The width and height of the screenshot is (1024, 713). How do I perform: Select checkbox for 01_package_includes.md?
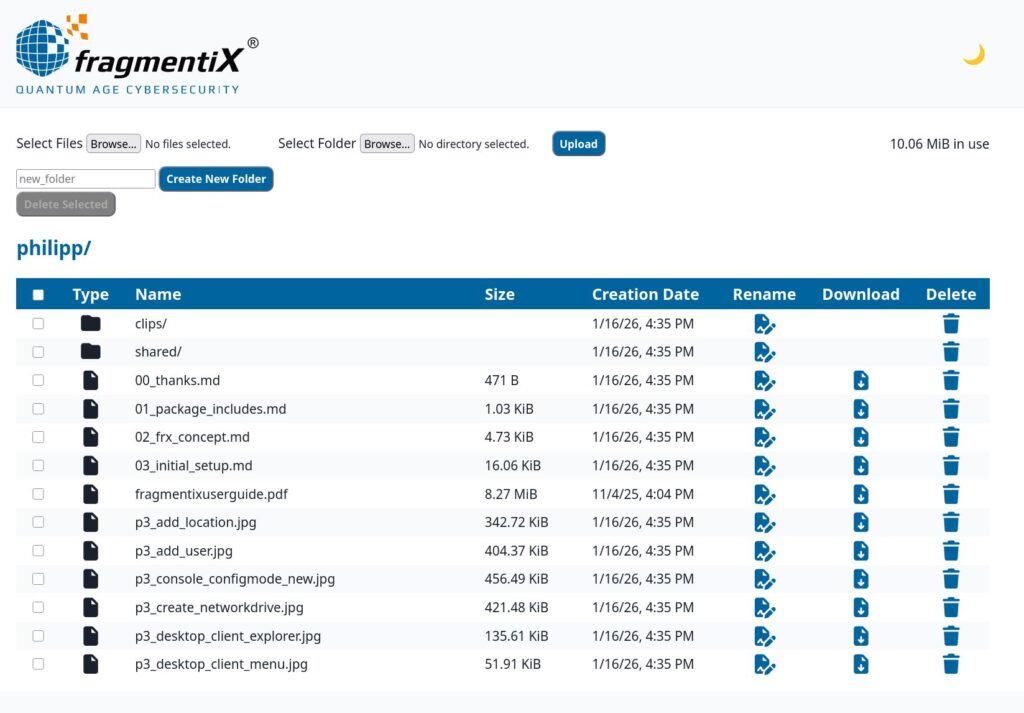point(38,409)
